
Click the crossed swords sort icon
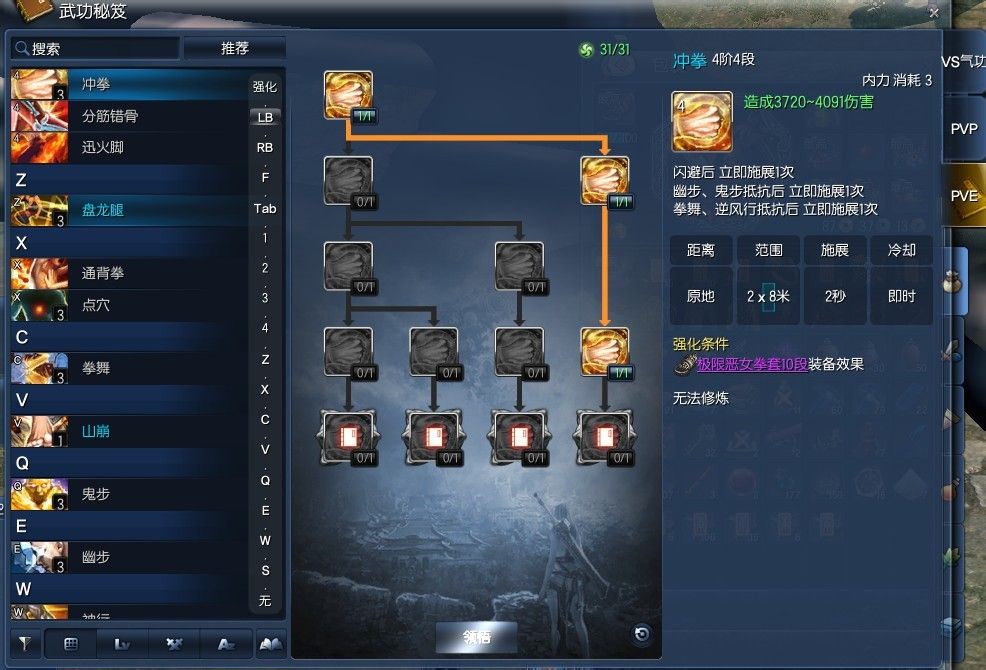tap(174, 644)
